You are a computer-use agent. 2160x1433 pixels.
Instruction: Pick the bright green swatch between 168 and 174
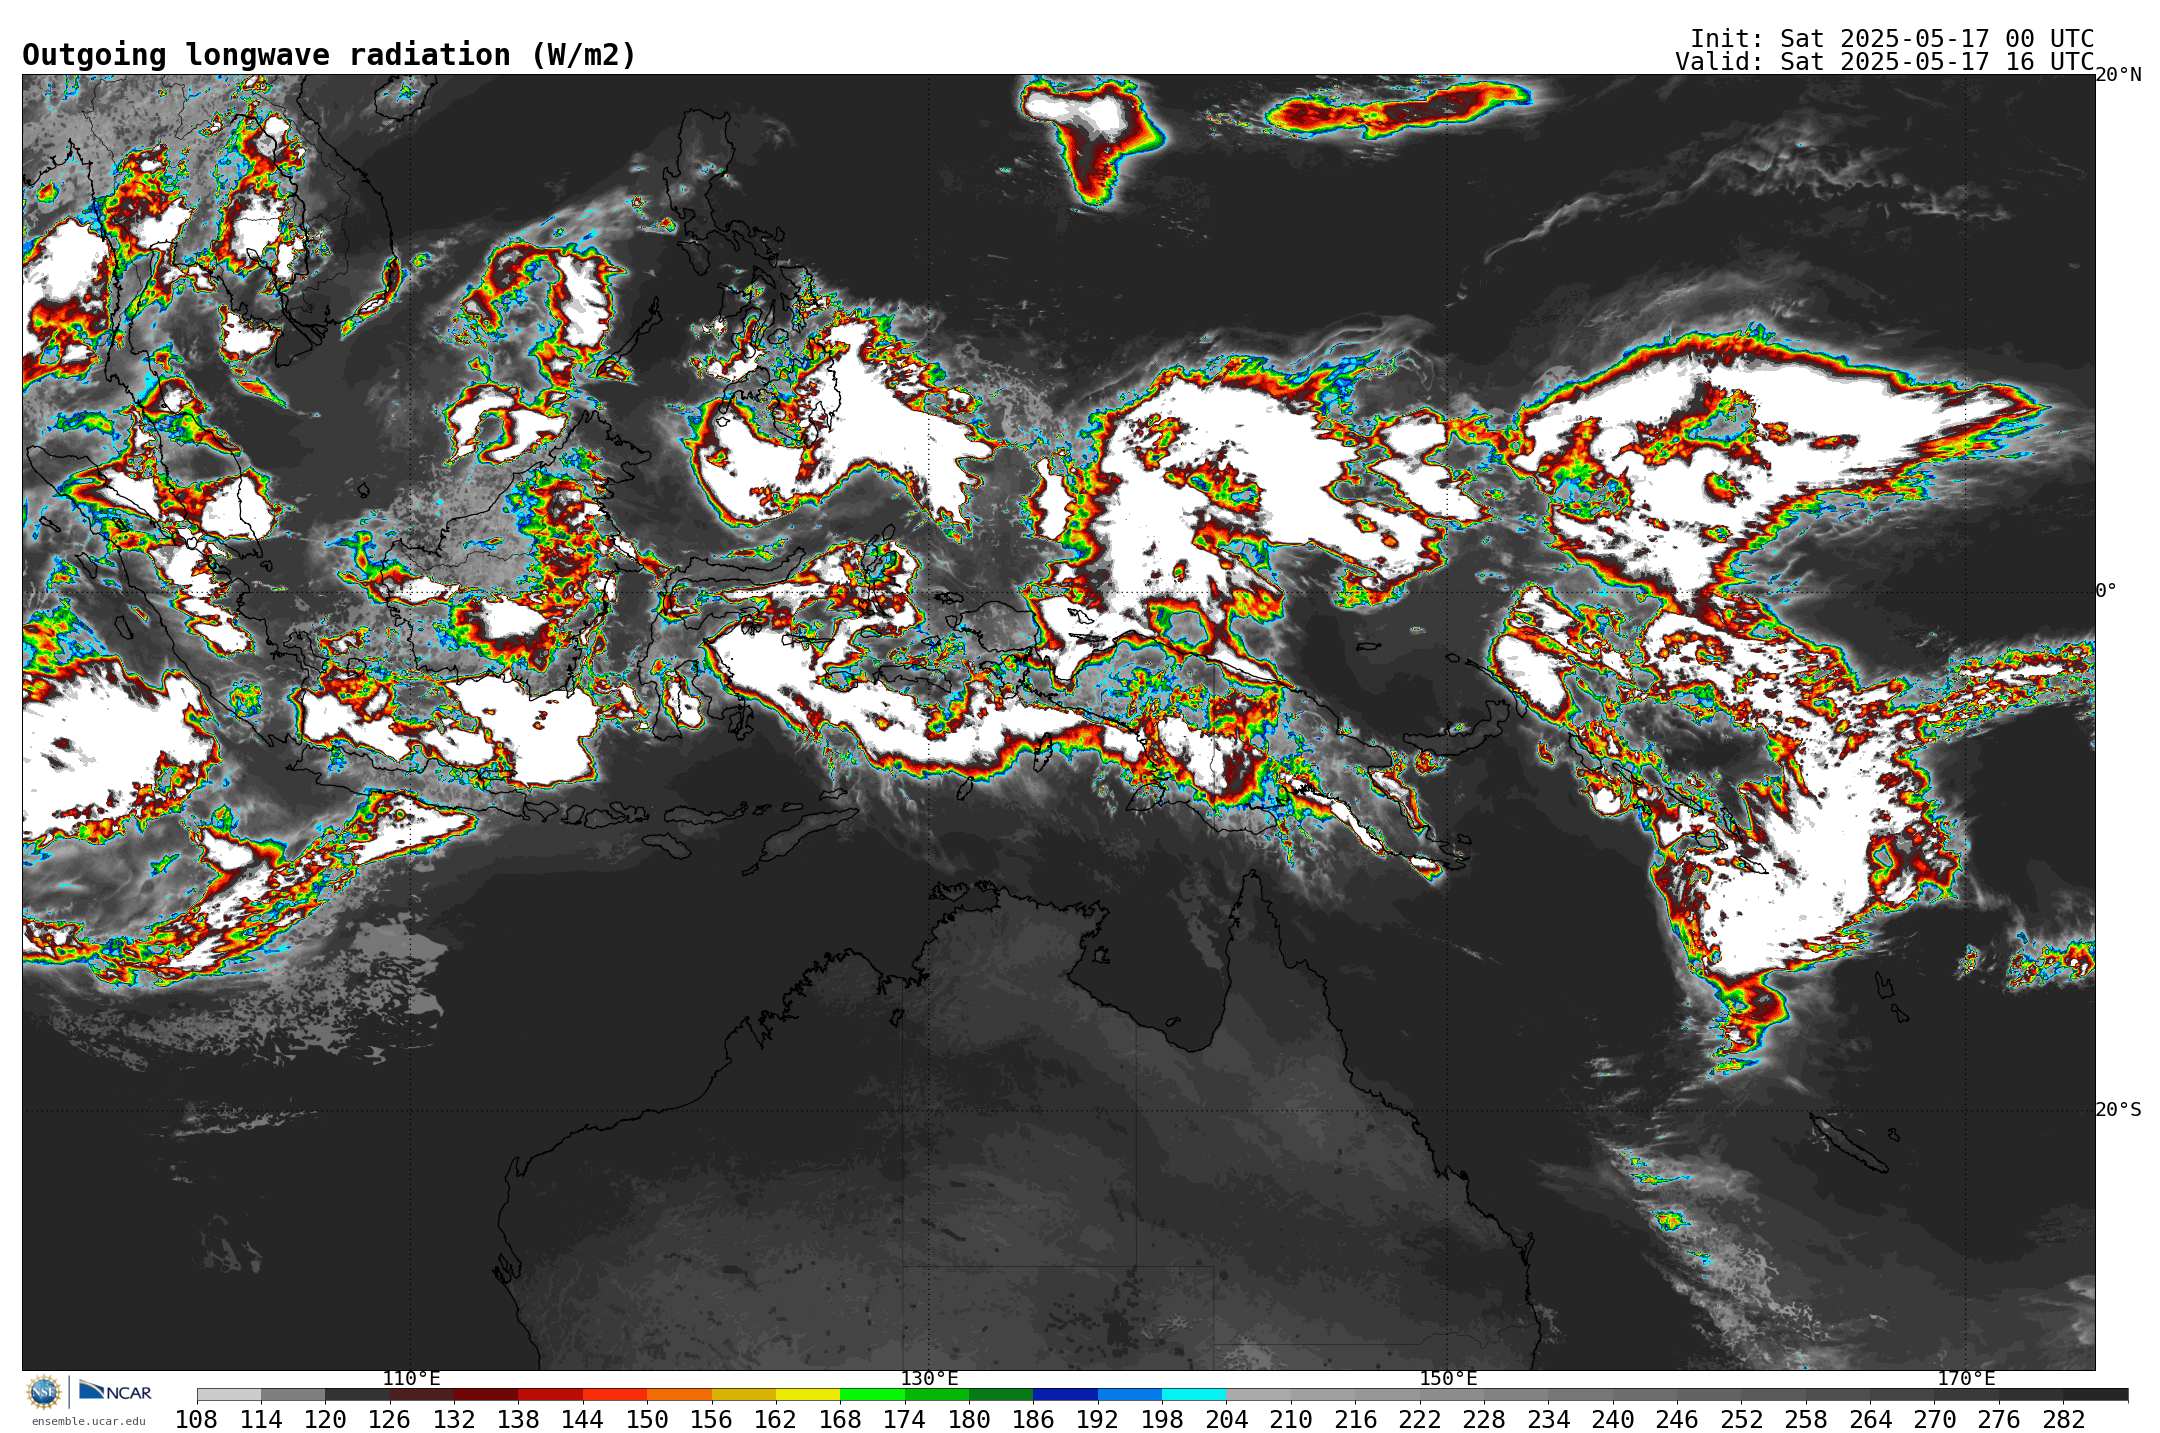click(872, 1394)
